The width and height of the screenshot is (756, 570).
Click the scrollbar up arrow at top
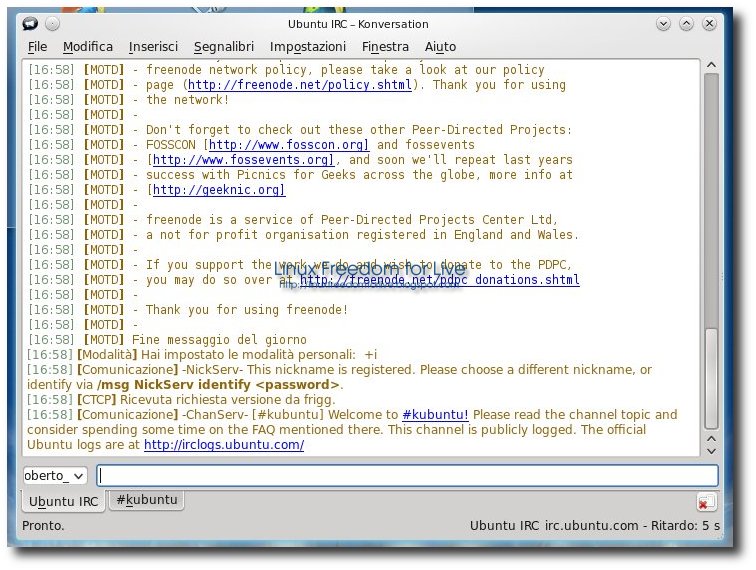point(711,65)
